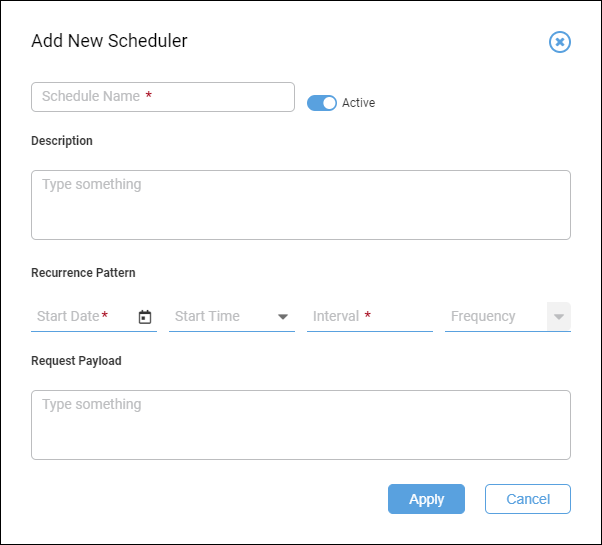The width and height of the screenshot is (602, 545).
Task: Cancel creating the scheduler
Action: pos(528,499)
